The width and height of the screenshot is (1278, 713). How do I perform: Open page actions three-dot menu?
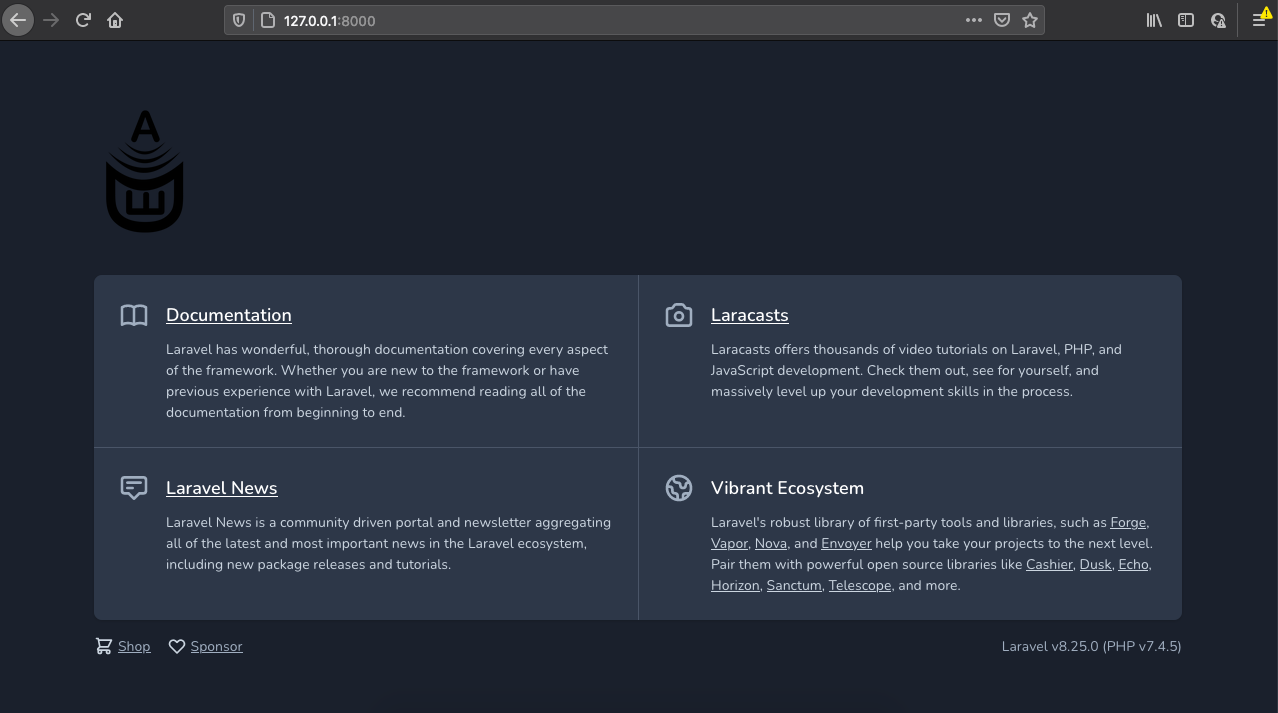974,20
